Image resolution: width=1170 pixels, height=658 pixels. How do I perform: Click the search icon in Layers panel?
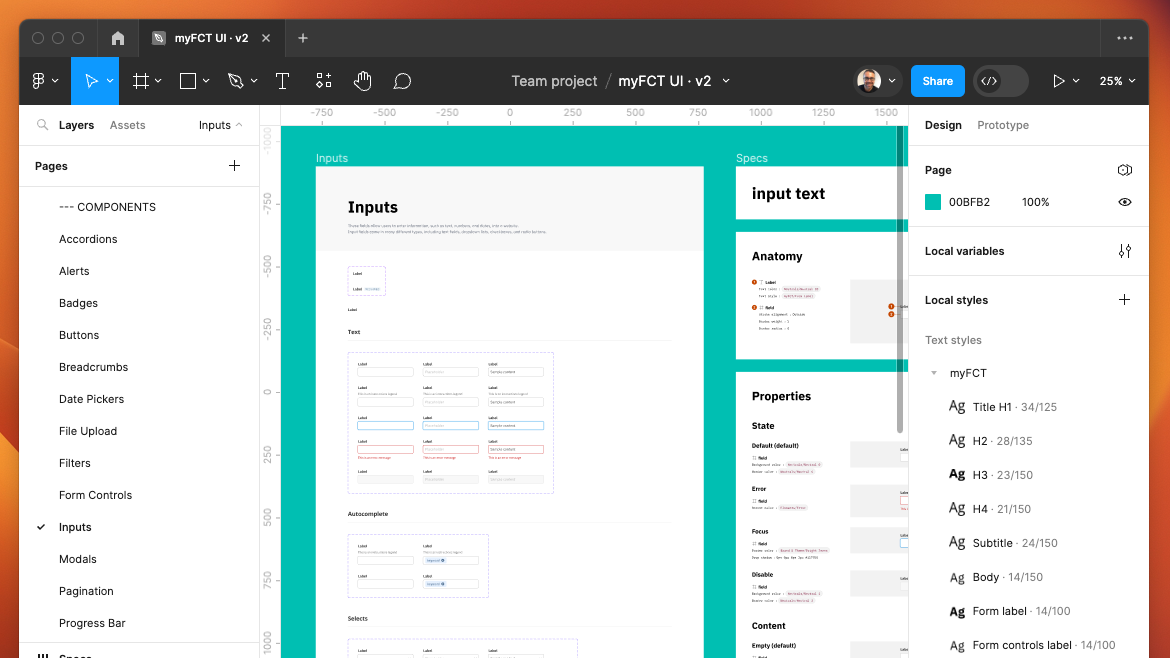click(42, 125)
